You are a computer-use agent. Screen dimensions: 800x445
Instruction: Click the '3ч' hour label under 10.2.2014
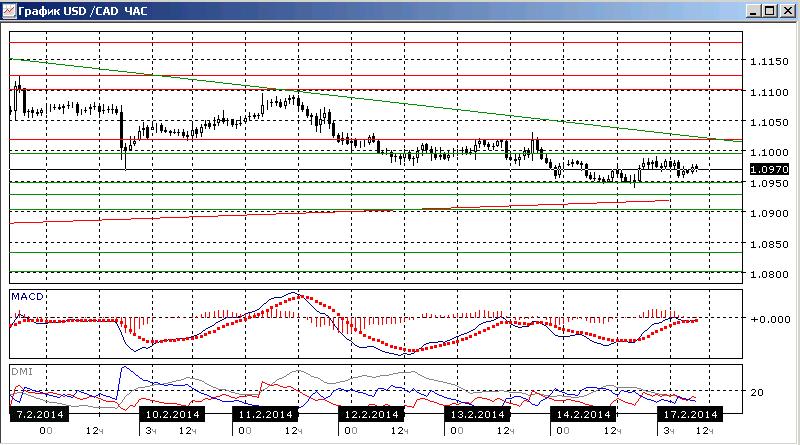coord(151,431)
